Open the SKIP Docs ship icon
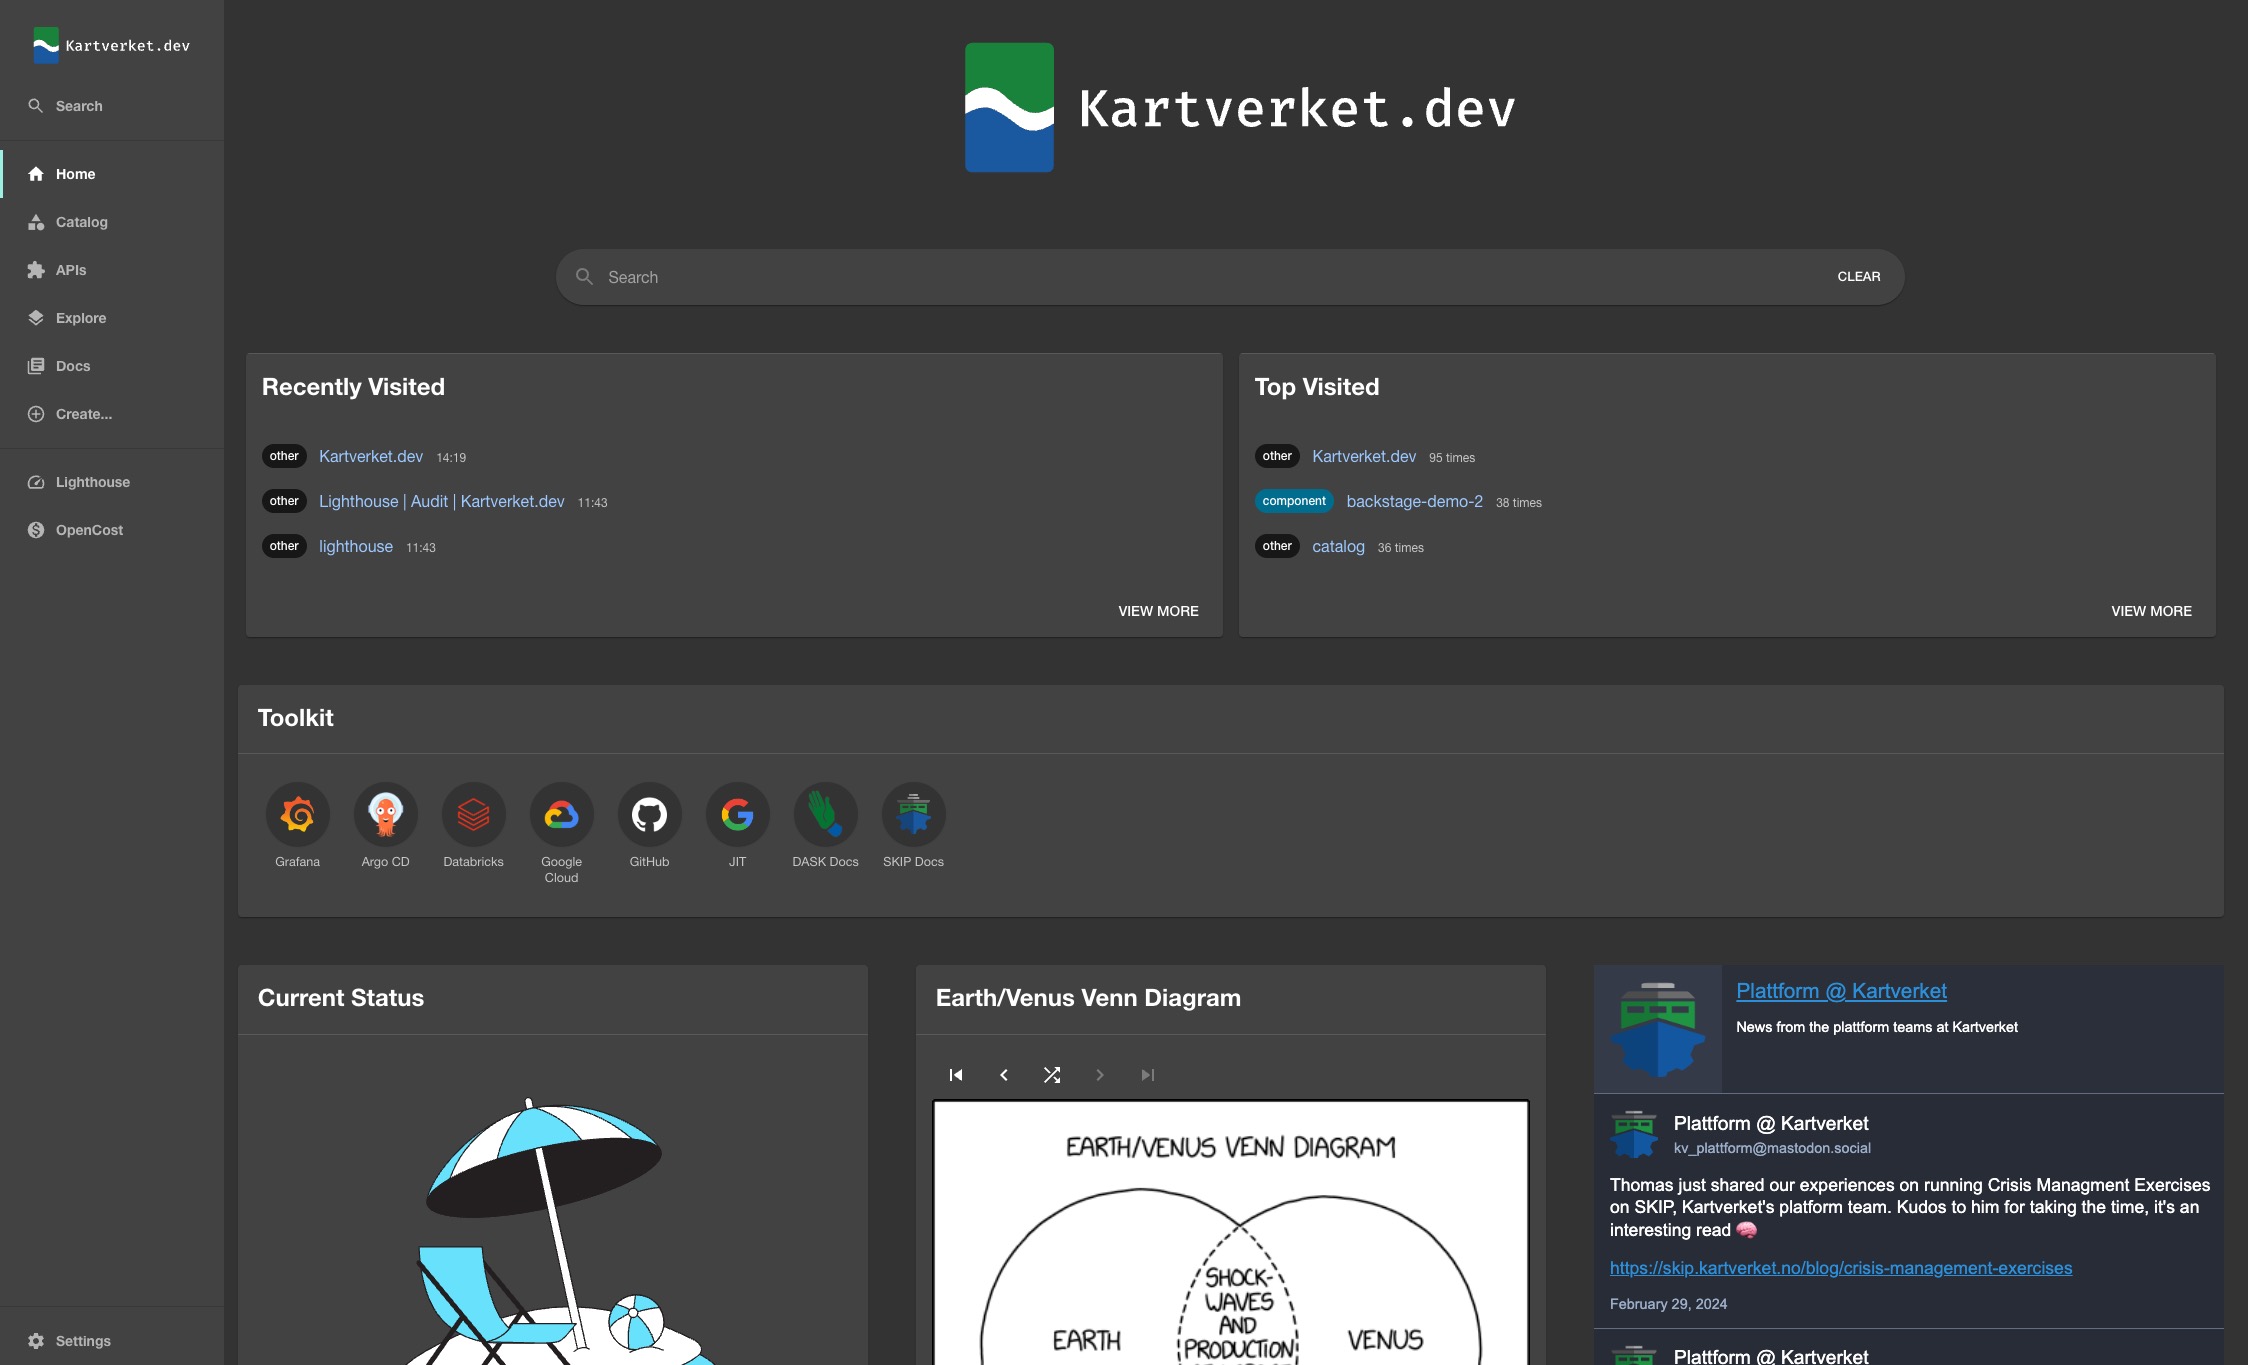The height and width of the screenshot is (1365, 2248). [x=913, y=814]
